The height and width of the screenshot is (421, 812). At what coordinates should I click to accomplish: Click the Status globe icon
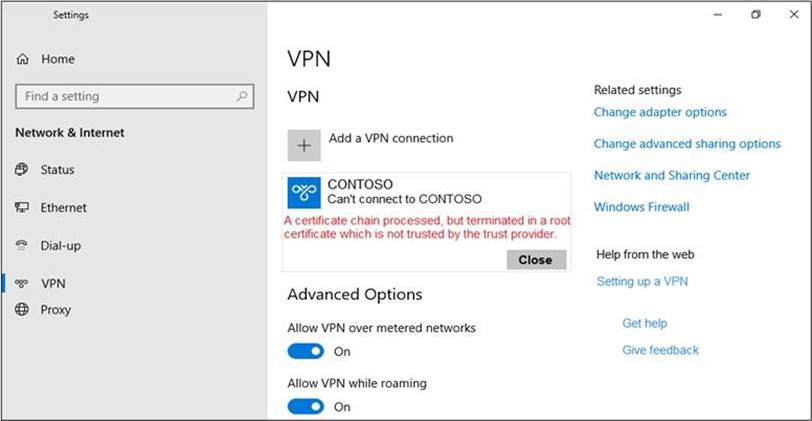pyautogui.click(x=22, y=170)
